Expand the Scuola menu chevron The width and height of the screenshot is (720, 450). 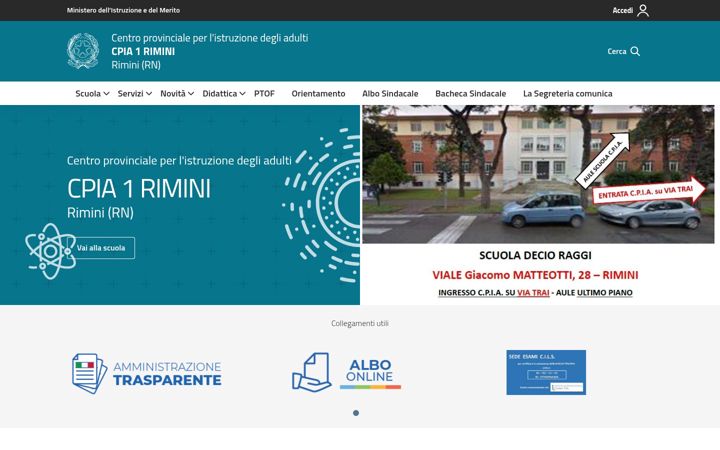106,94
